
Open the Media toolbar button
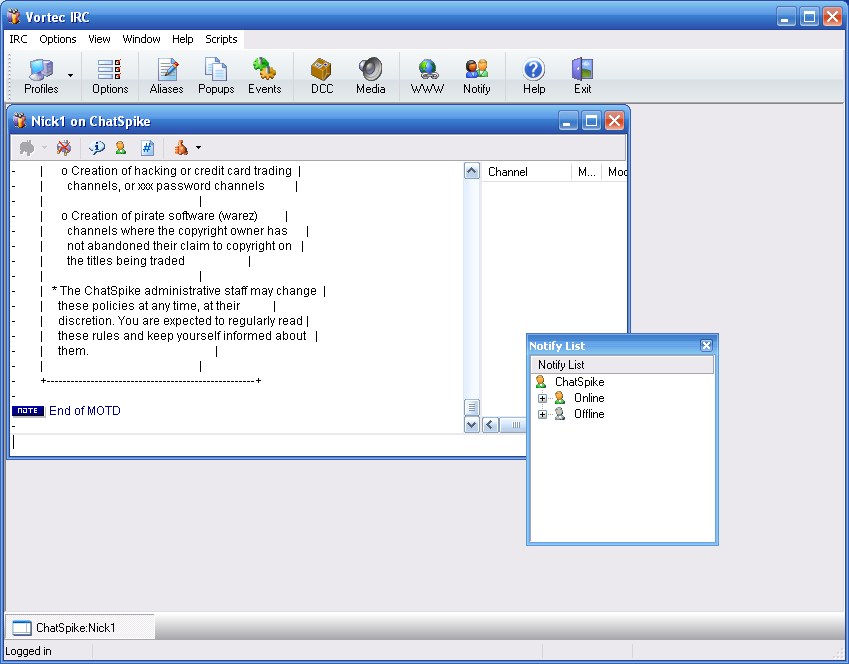(x=370, y=76)
